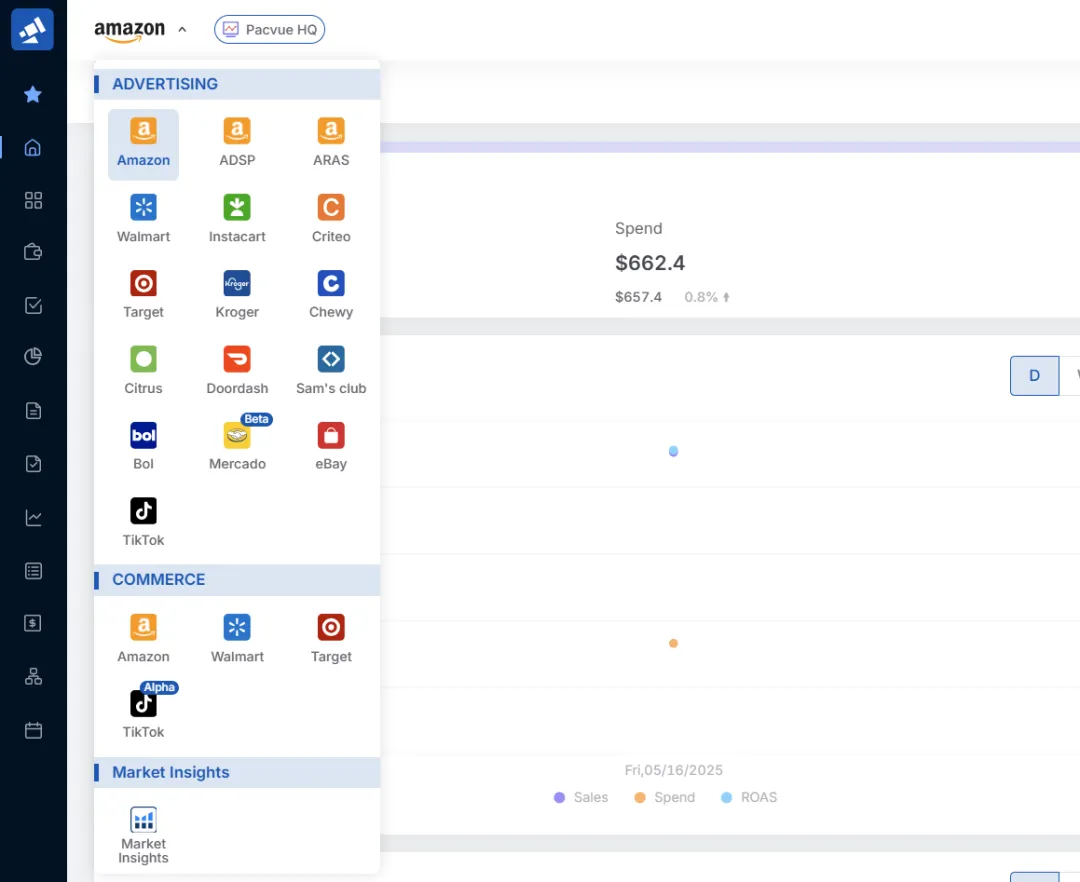This screenshot has width=1080, height=882.
Task: Click the $662.4 spend value
Action: tap(650, 263)
